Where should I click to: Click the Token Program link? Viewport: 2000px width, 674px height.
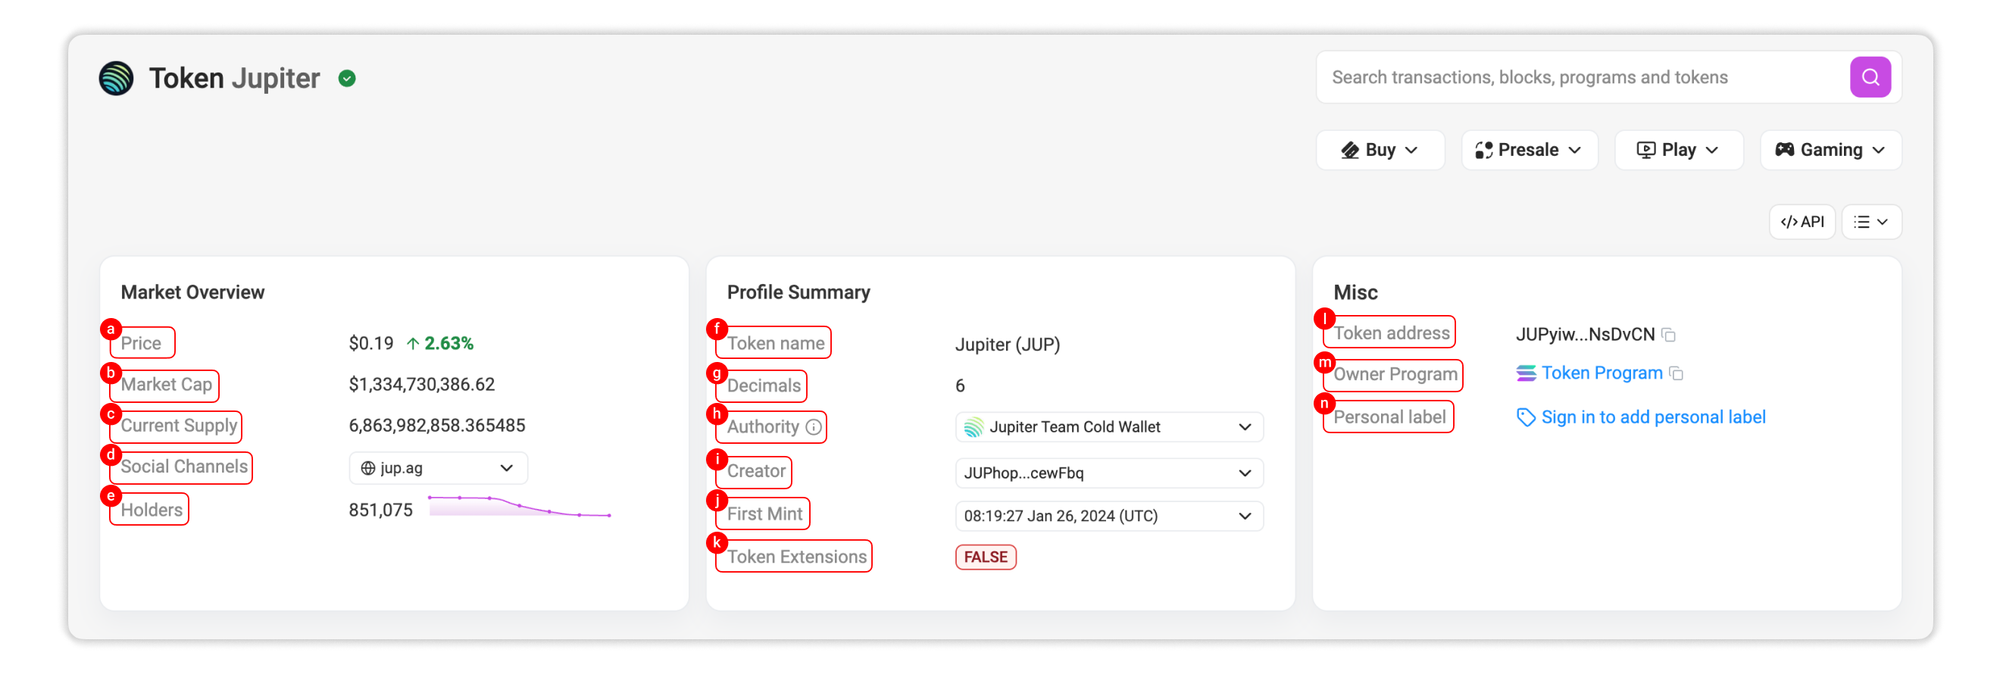pyautogui.click(x=1601, y=373)
